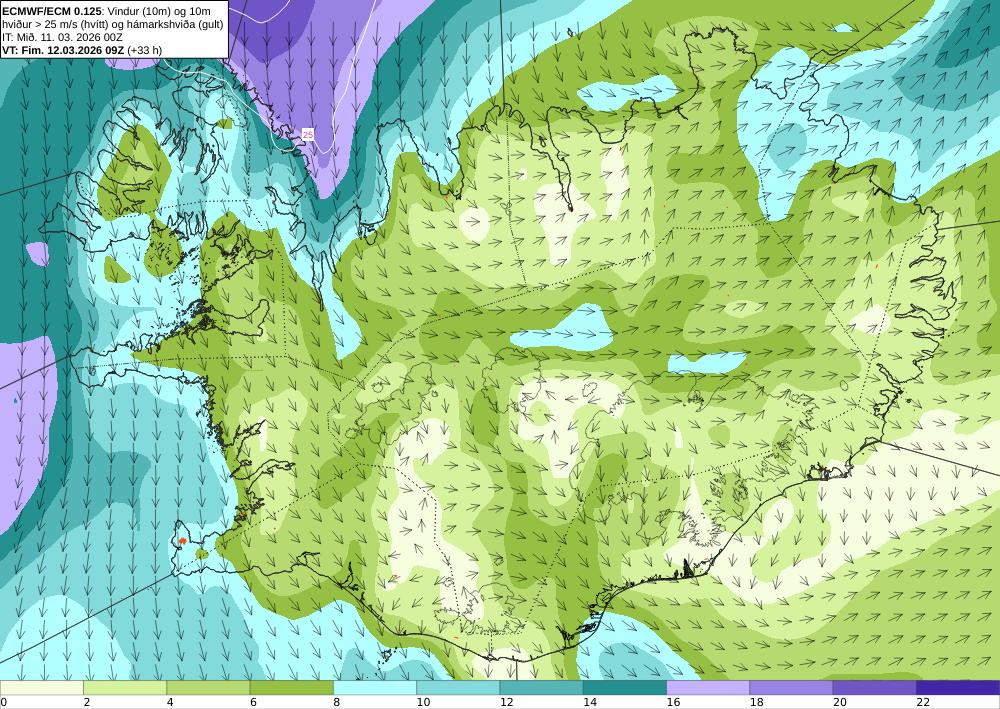Click the legend scale value '6'
Screen dimensions: 1000x709
pos(253,702)
